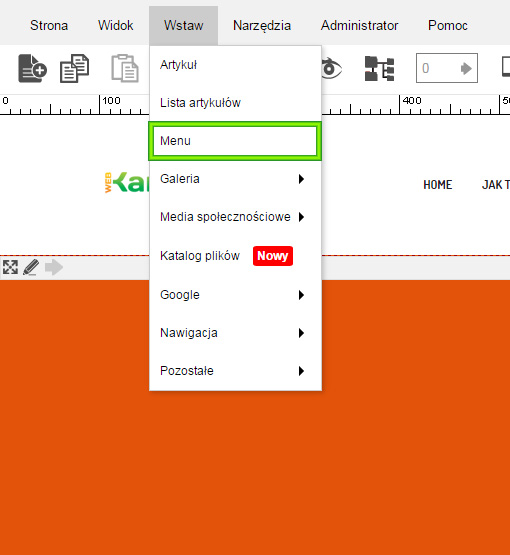Click the pencil edit icon
This screenshot has height=555, width=510.
(x=31, y=267)
